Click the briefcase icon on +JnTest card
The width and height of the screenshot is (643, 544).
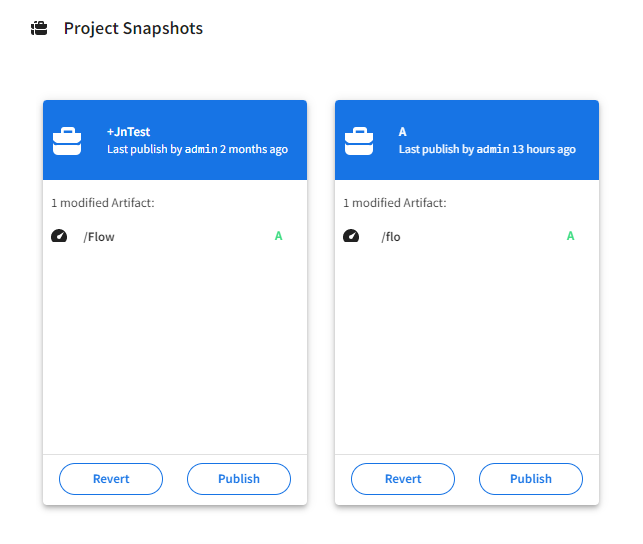(x=67, y=140)
